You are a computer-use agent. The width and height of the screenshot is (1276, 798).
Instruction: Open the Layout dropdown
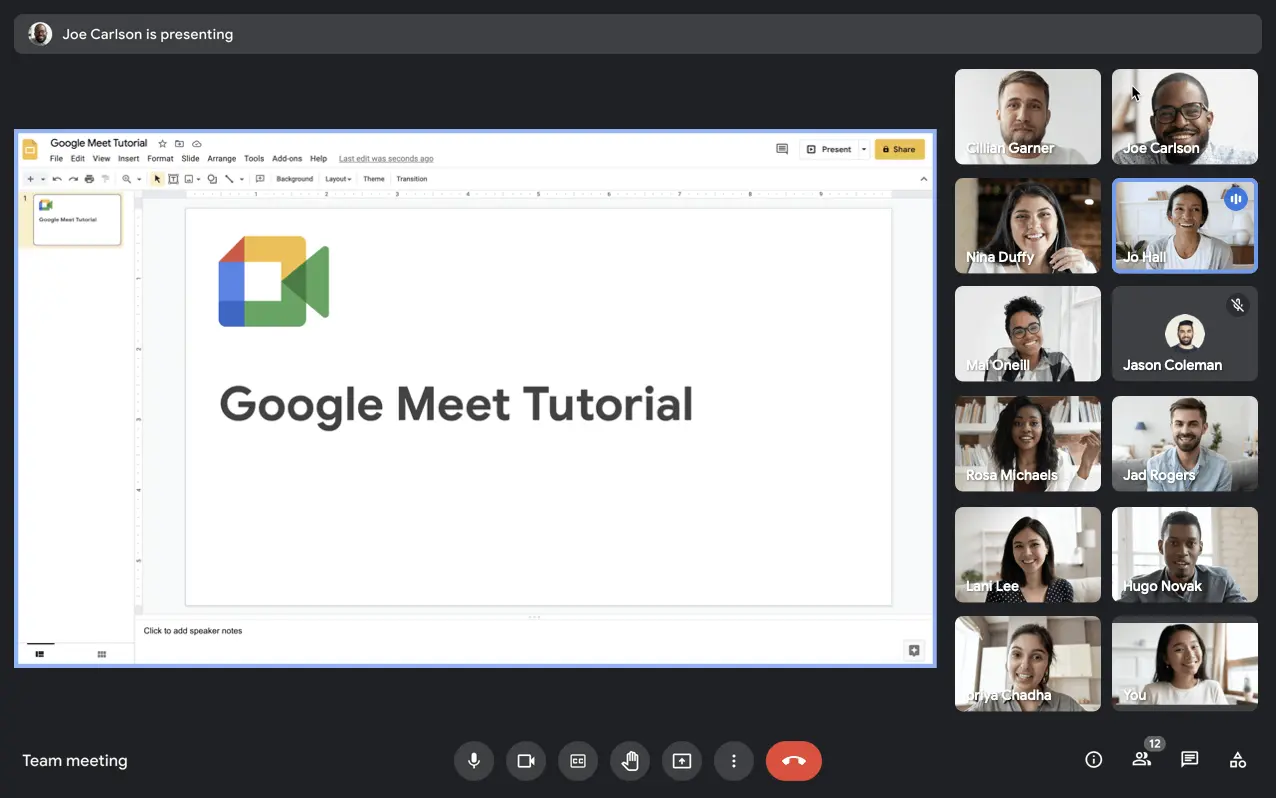coord(338,179)
